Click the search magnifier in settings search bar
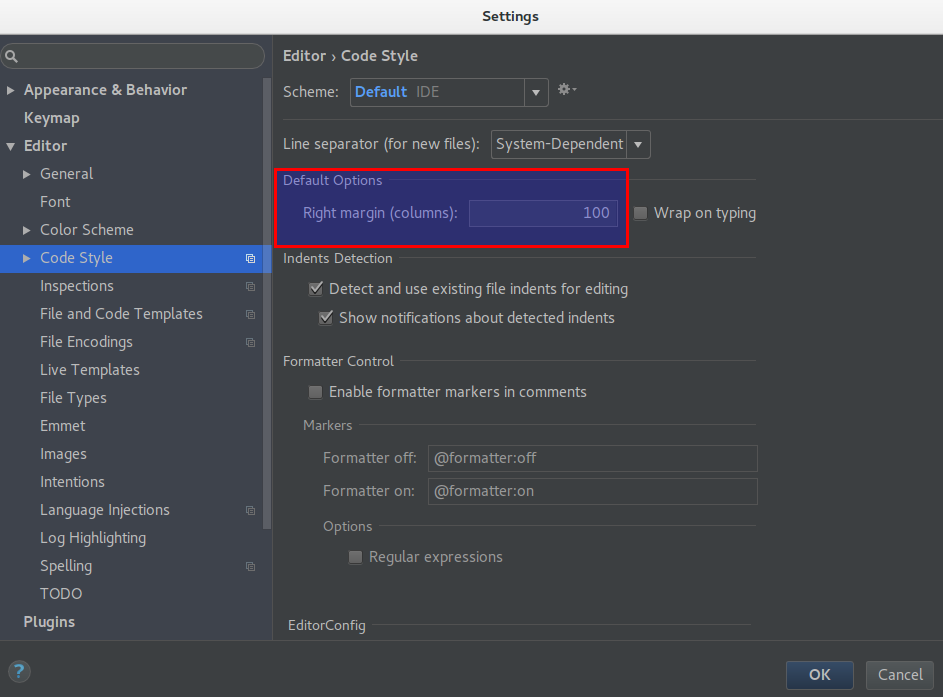943x697 pixels. point(14,56)
